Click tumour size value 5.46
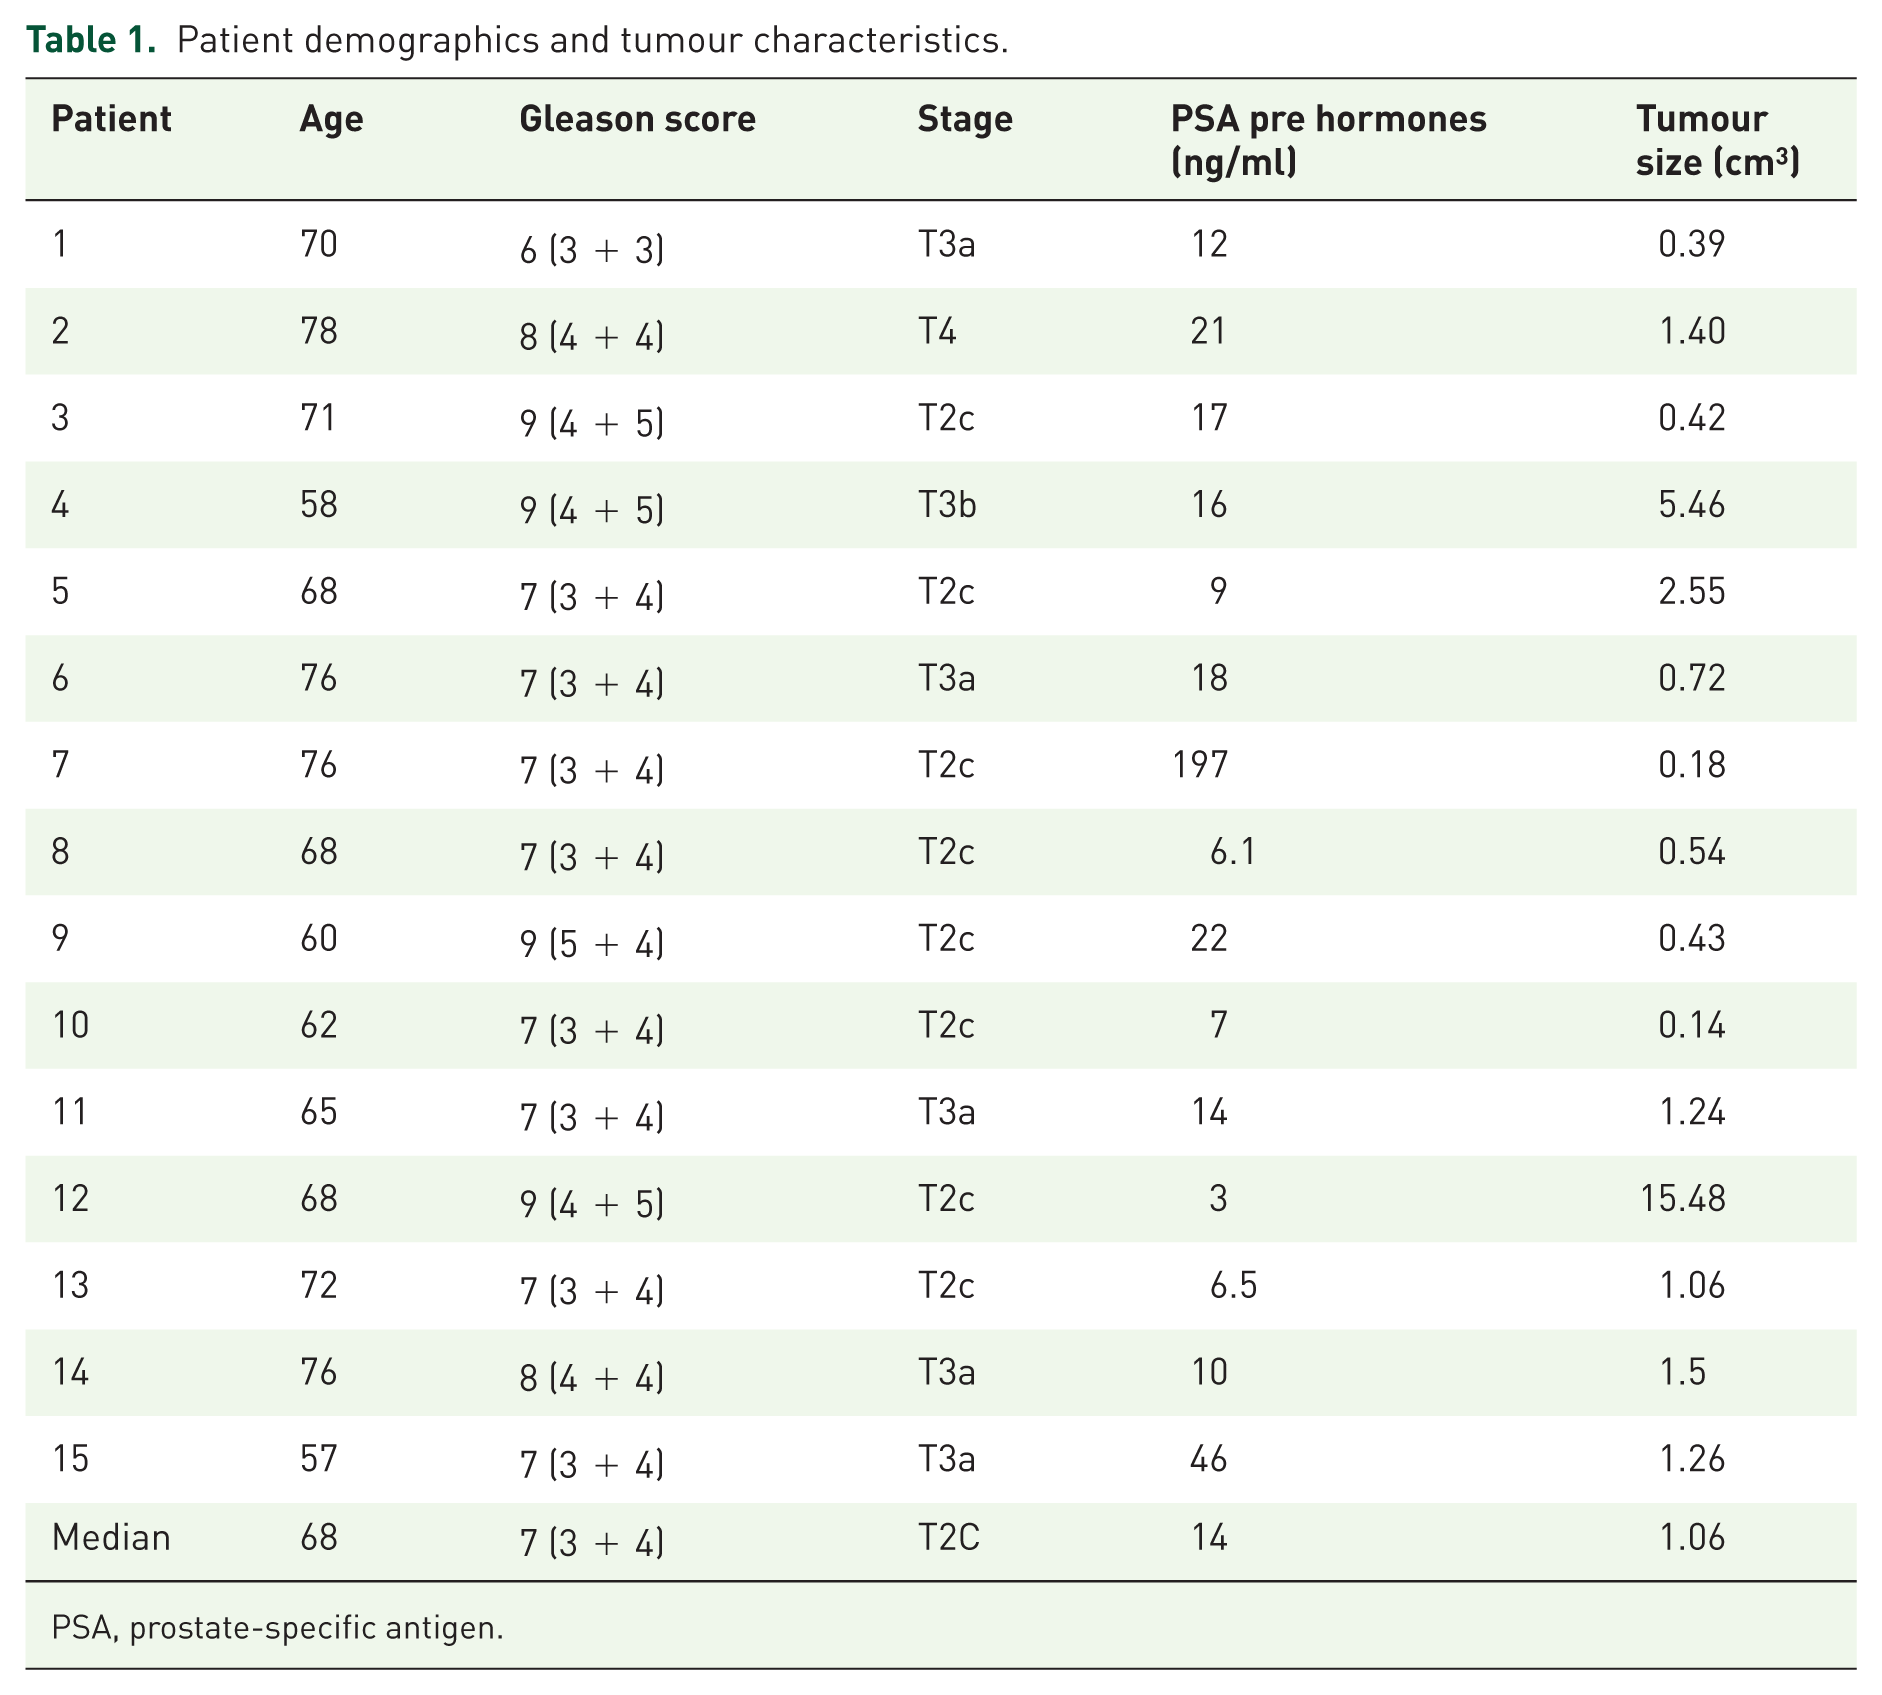 (1692, 505)
